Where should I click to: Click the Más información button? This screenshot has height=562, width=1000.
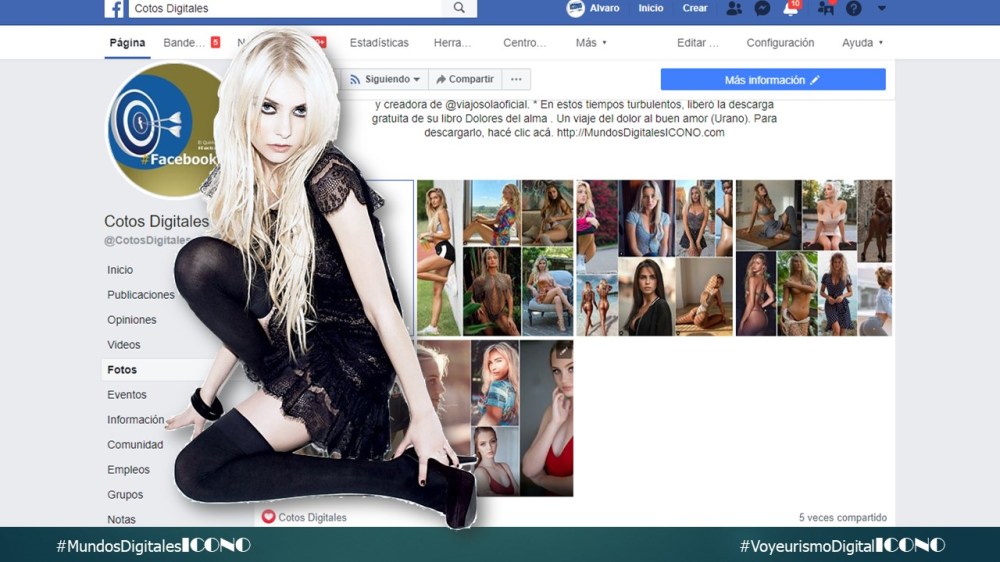773,80
